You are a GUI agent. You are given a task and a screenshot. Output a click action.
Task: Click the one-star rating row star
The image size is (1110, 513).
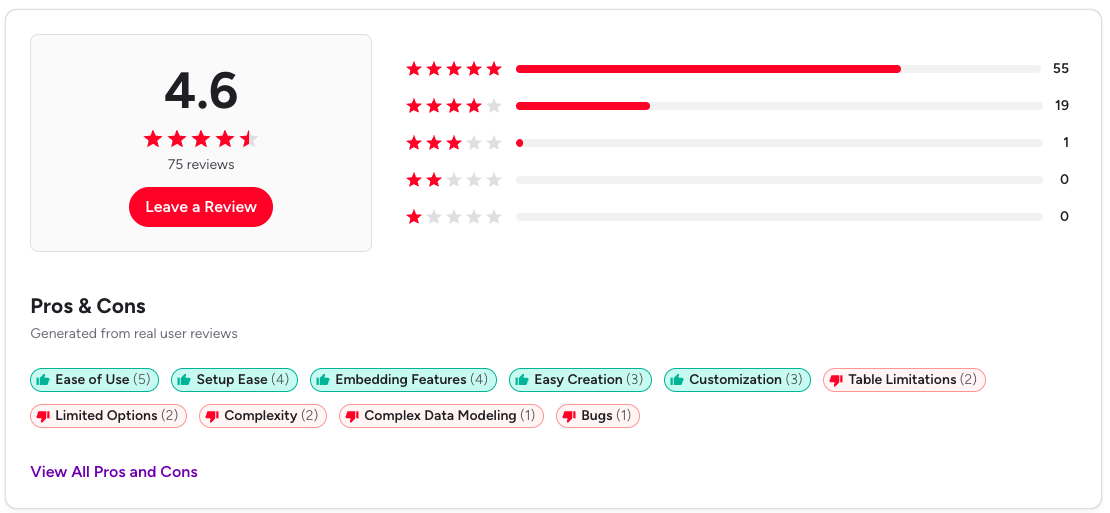[414, 217]
